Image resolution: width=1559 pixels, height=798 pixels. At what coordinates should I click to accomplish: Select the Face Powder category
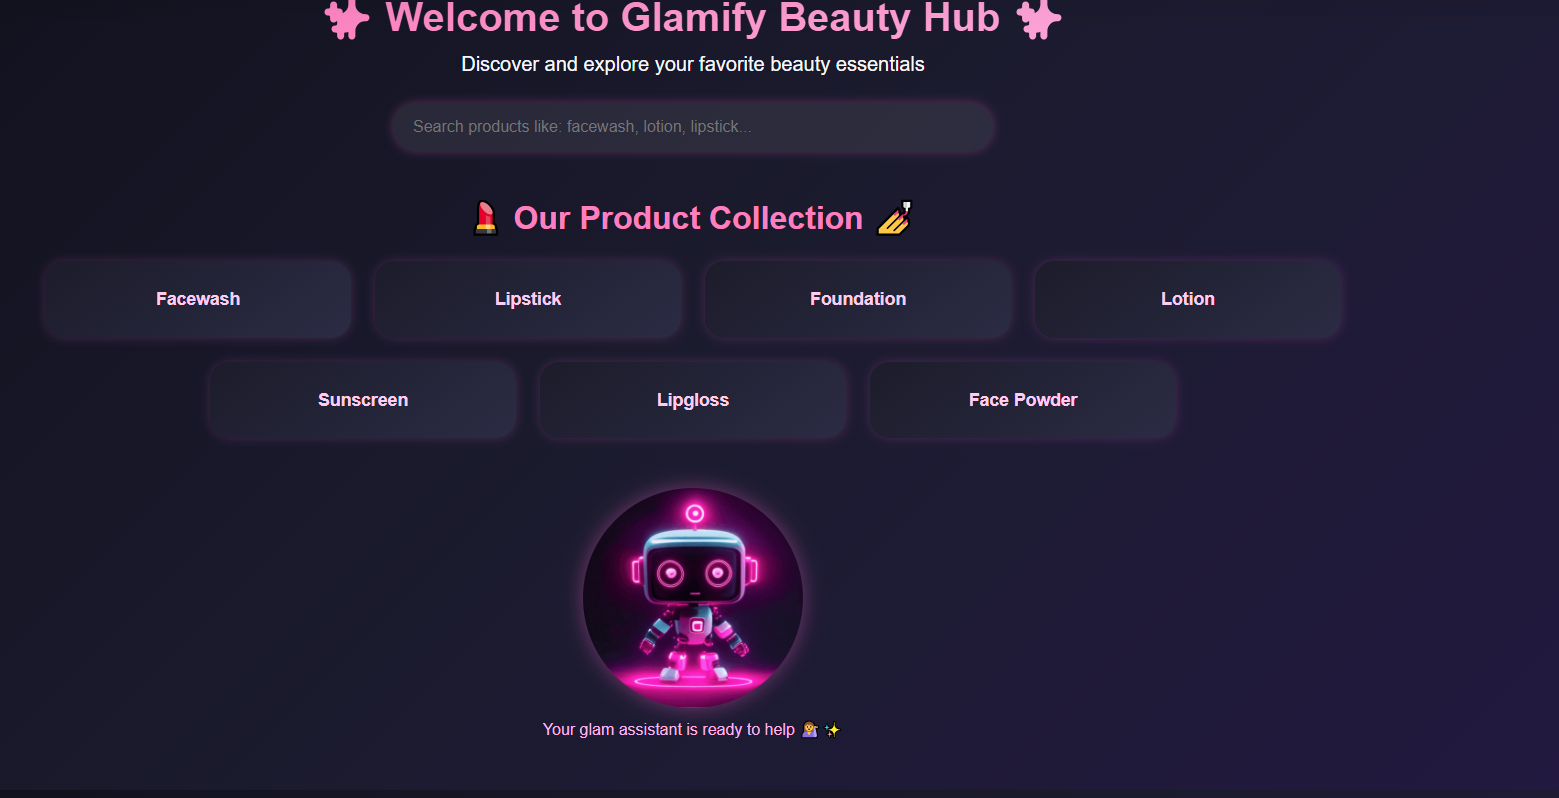tap(1023, 400)
